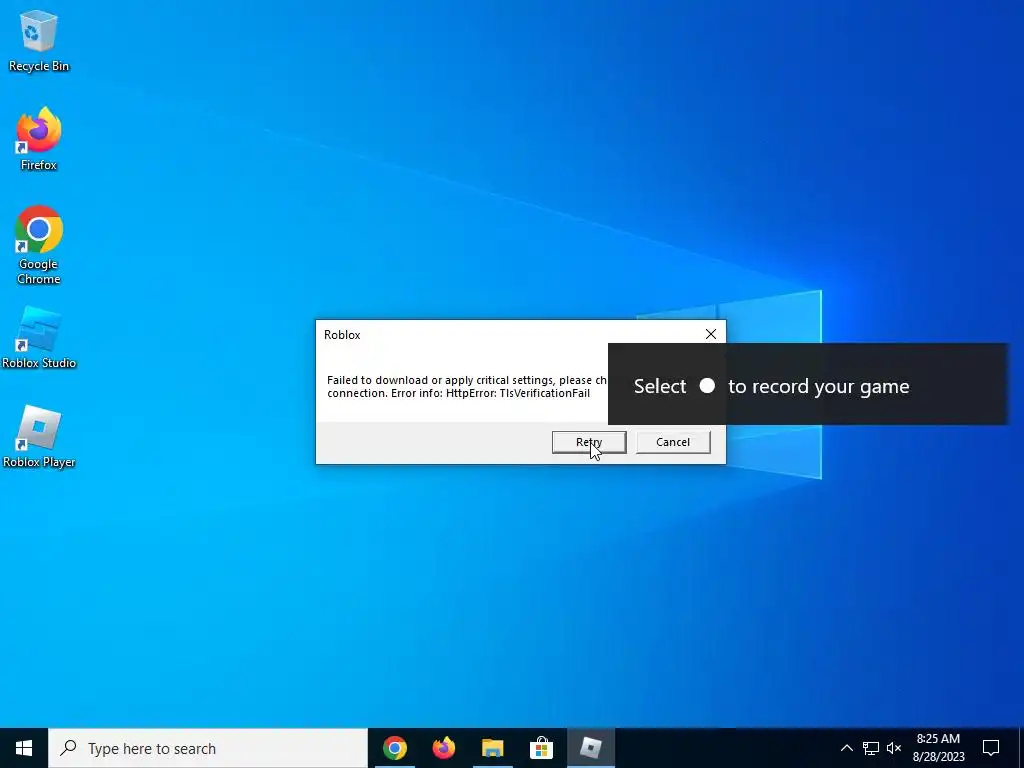Show hidden system tray icons
The image size is (1024, 768).
tap(846, 748)
